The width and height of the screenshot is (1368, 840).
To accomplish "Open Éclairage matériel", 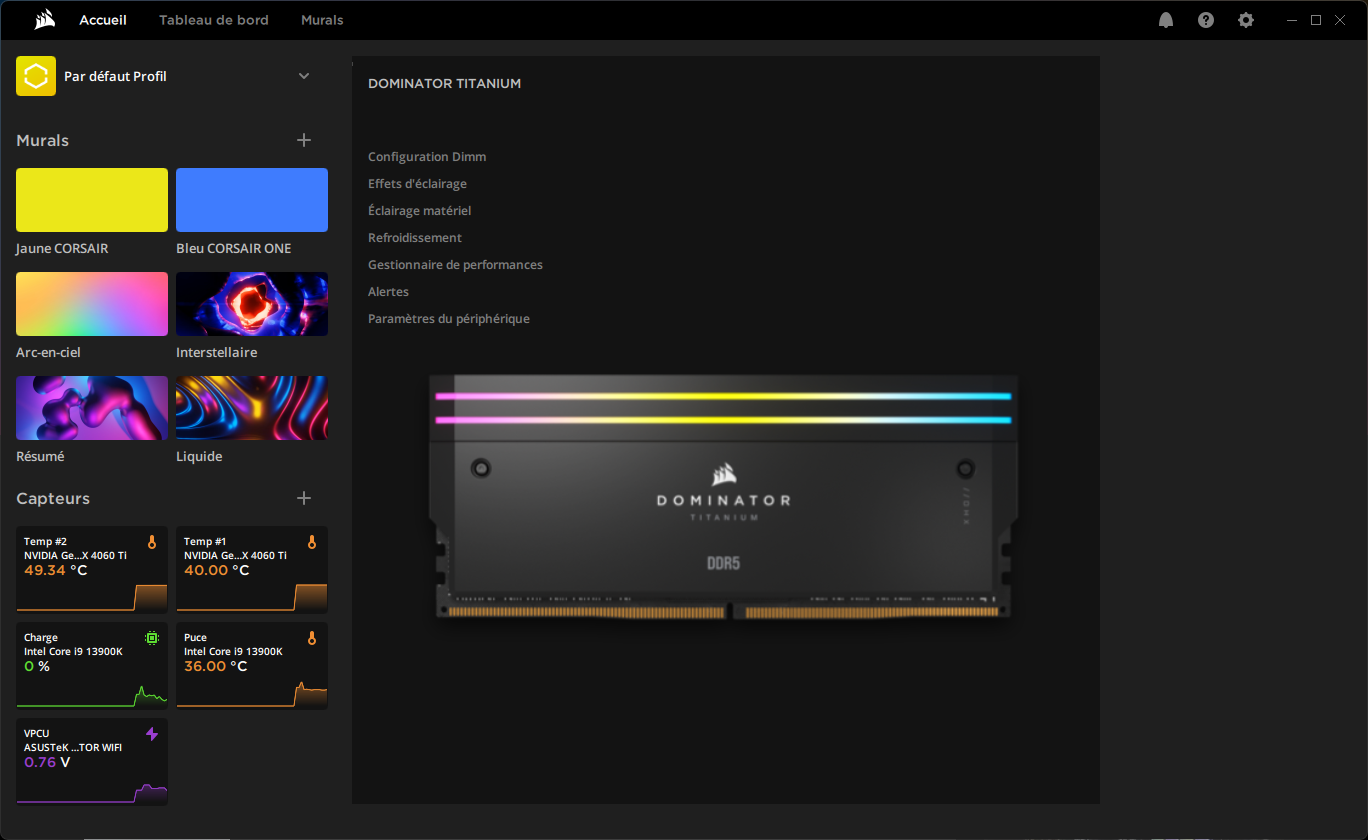I will point(419,211).
